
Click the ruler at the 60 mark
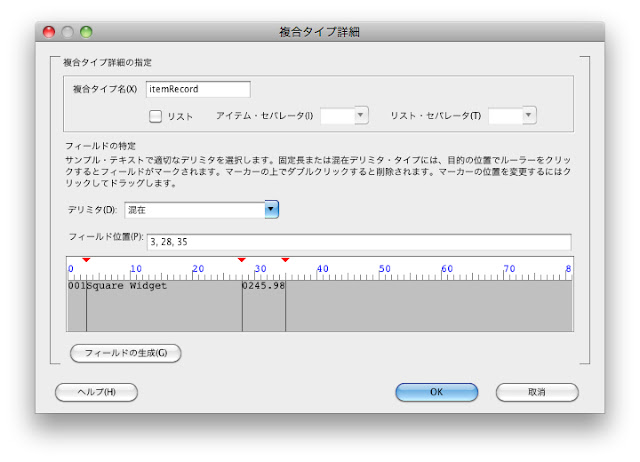coord(447,269)
